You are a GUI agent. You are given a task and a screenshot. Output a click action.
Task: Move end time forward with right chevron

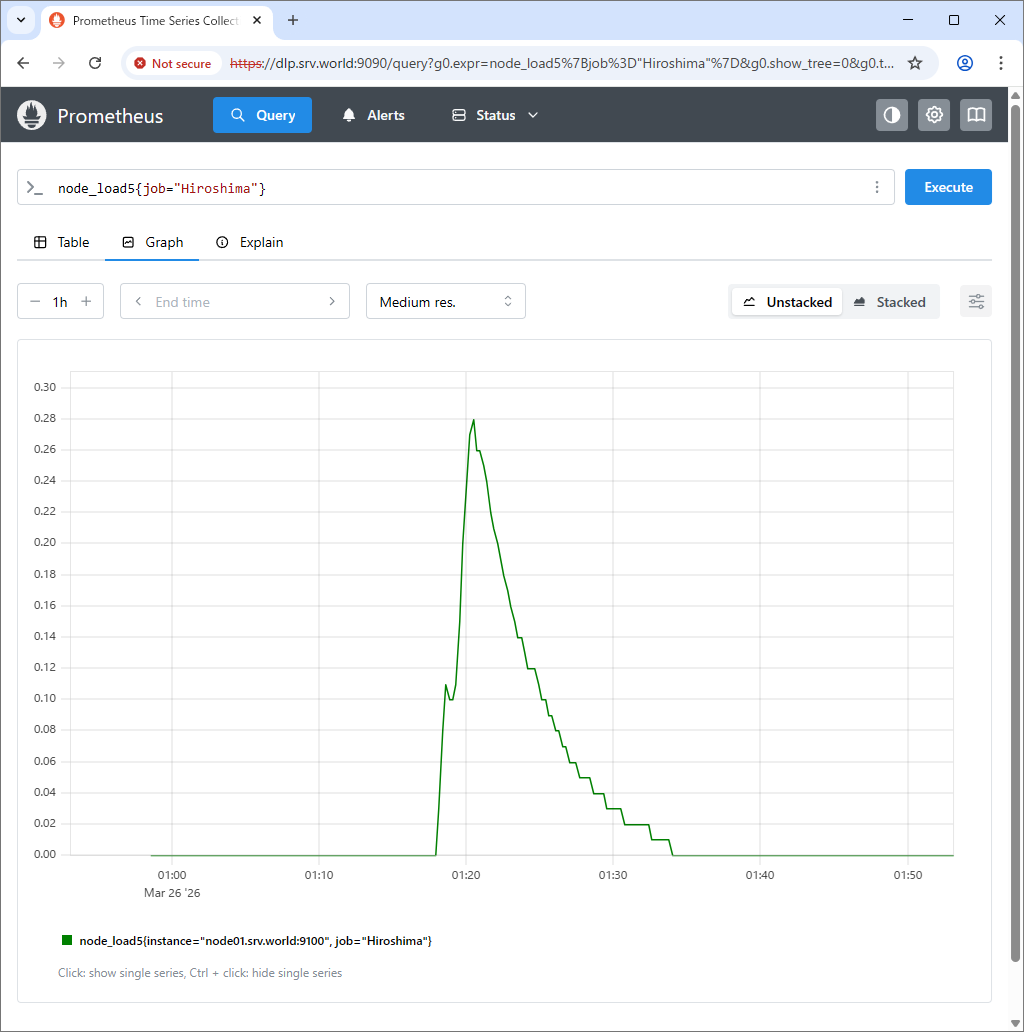tap(332, 301)
